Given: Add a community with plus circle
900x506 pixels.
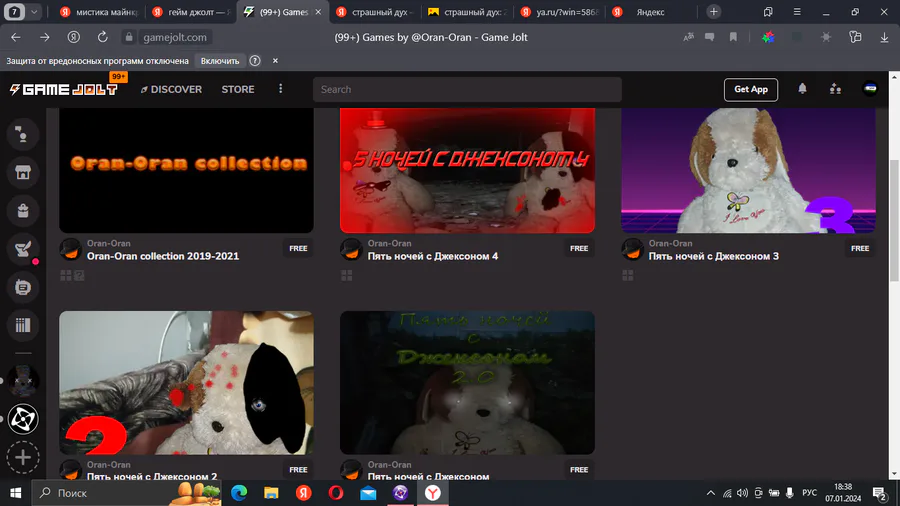Looking at the screenshot, I should coord(23,457).
